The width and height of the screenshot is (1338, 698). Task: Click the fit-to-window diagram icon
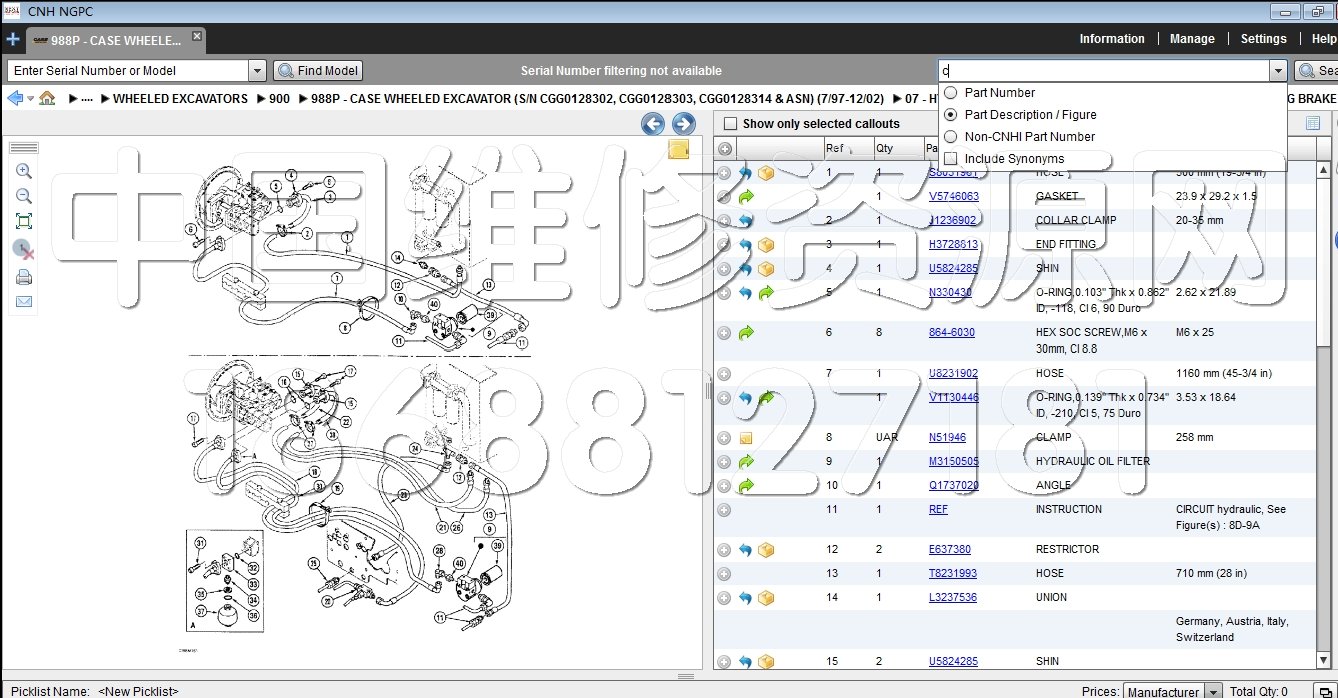[24, 222]
